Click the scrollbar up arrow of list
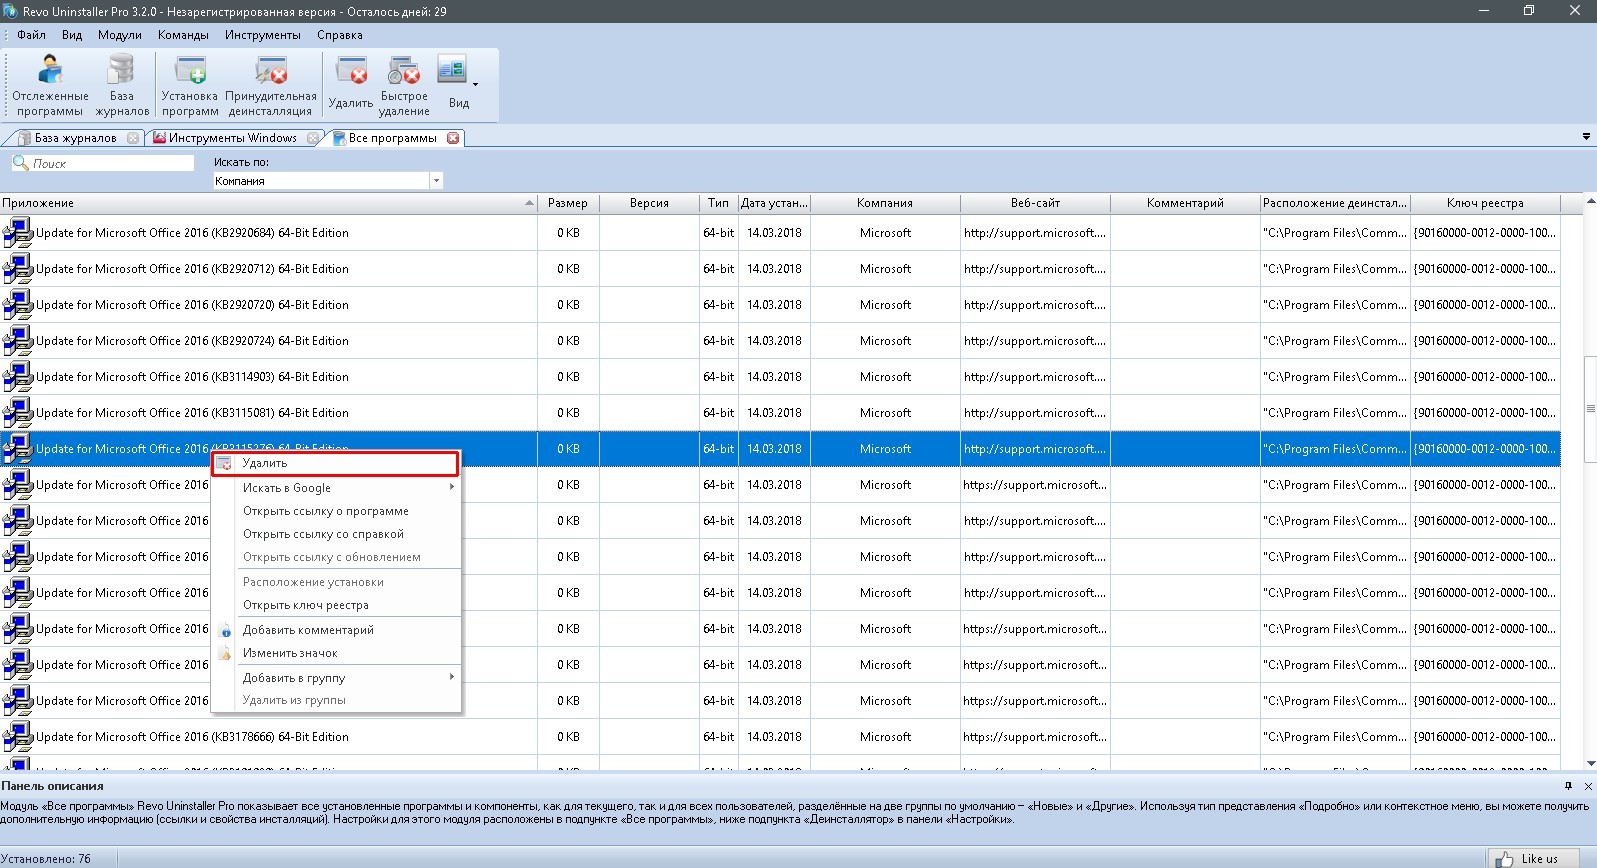Image resolution: width=1597 pixels, height=868 pixels. click(1590, 203)
